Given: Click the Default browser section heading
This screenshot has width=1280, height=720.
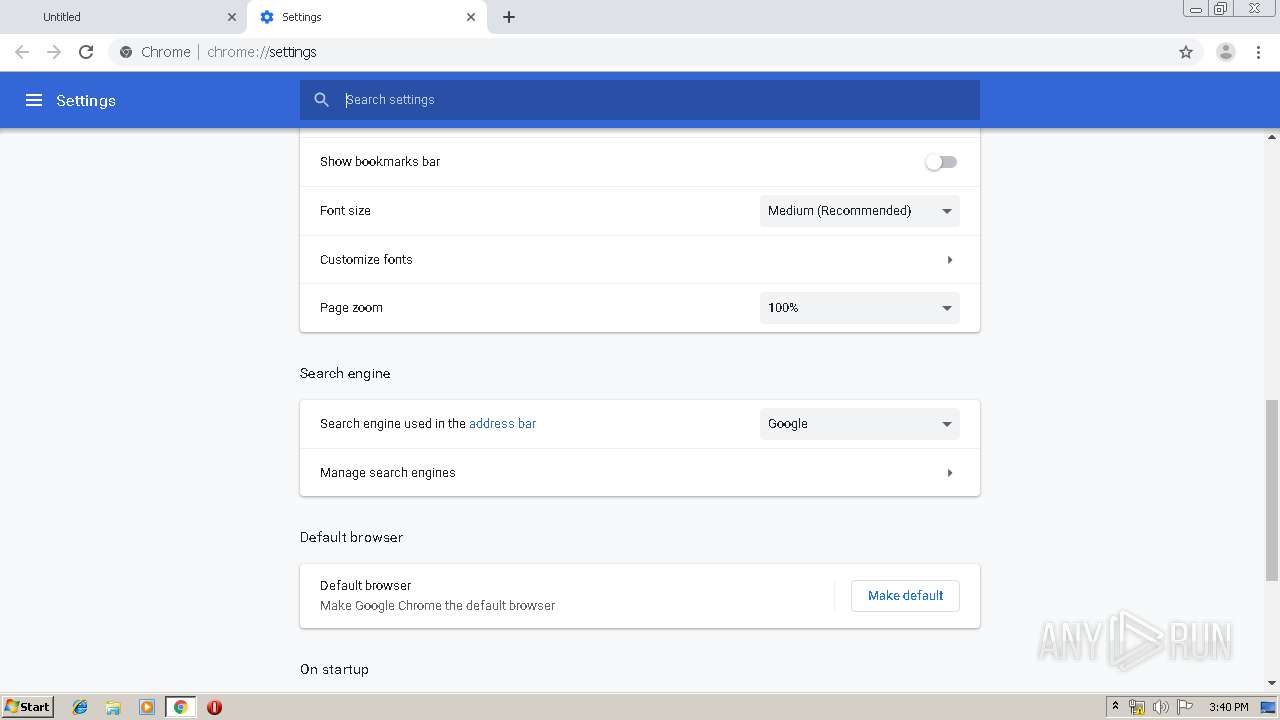Looking at the screenshot, I should click(x=351, y=537).
